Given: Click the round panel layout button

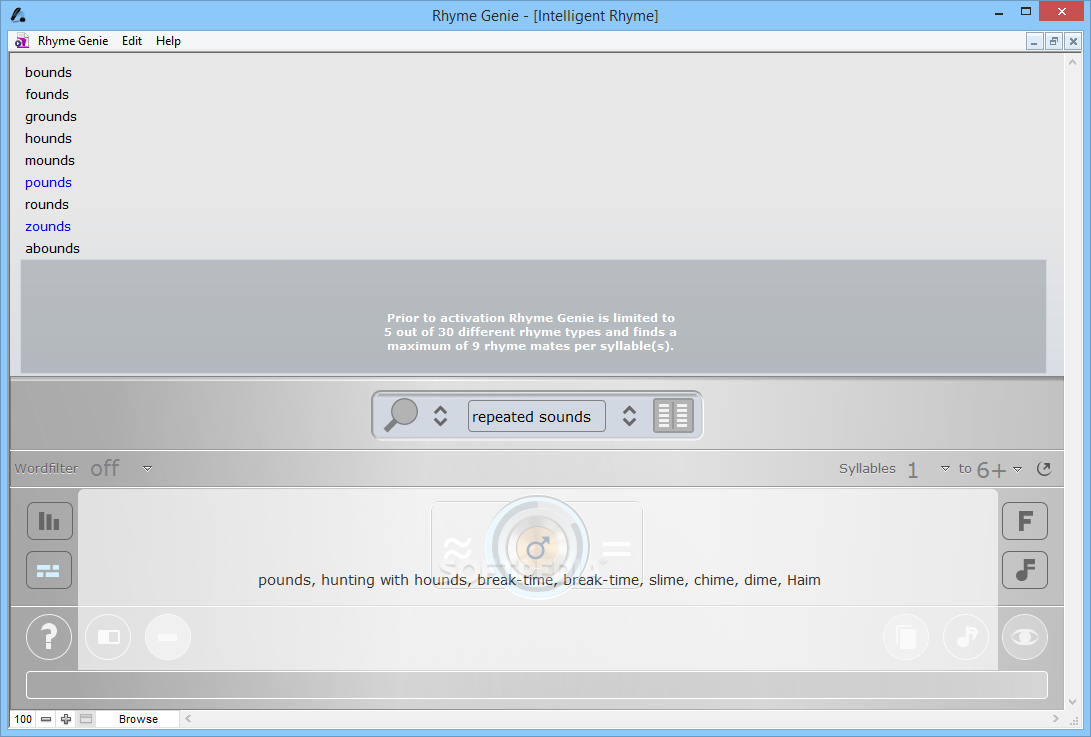Looking at the screenshot, I should (109, 637).
